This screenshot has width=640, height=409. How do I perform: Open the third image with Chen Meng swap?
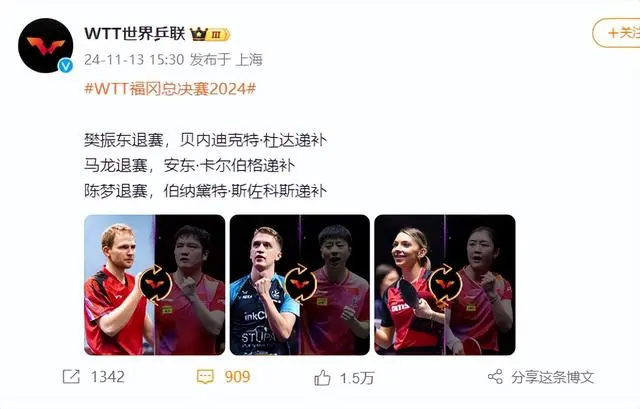tap(445, 285)
